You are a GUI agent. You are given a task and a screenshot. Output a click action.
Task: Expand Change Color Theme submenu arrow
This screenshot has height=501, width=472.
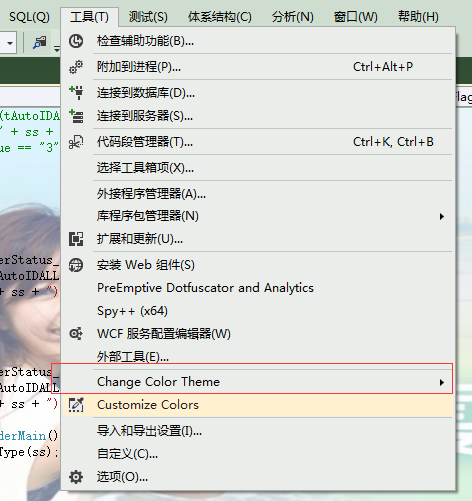point(442,382)
